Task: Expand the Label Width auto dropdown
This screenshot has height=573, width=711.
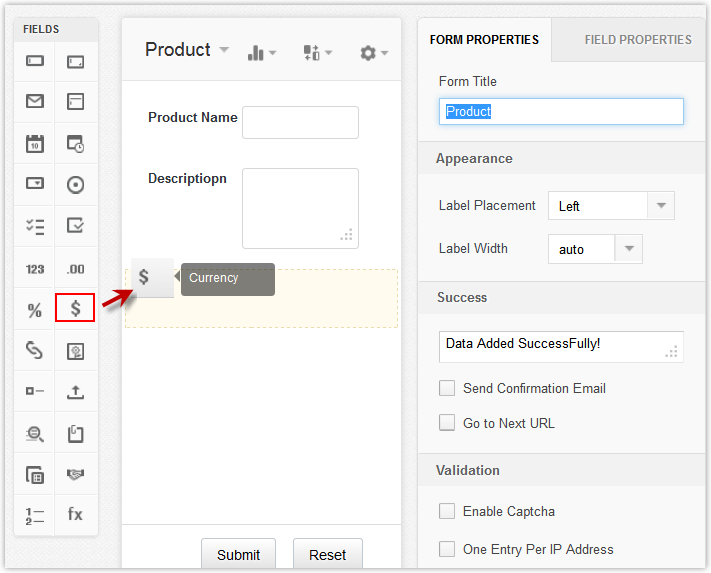Action: [x=594, y=249]
